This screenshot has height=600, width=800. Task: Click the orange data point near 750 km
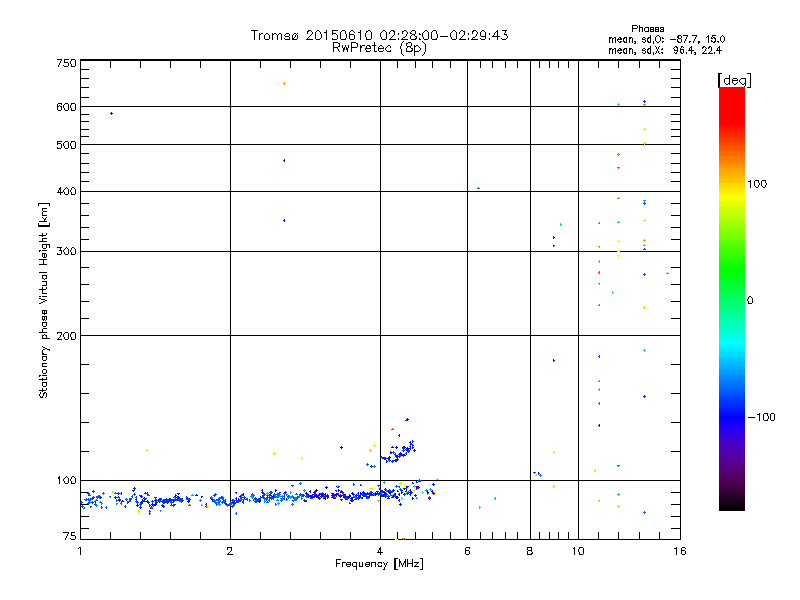click(284, 84)
